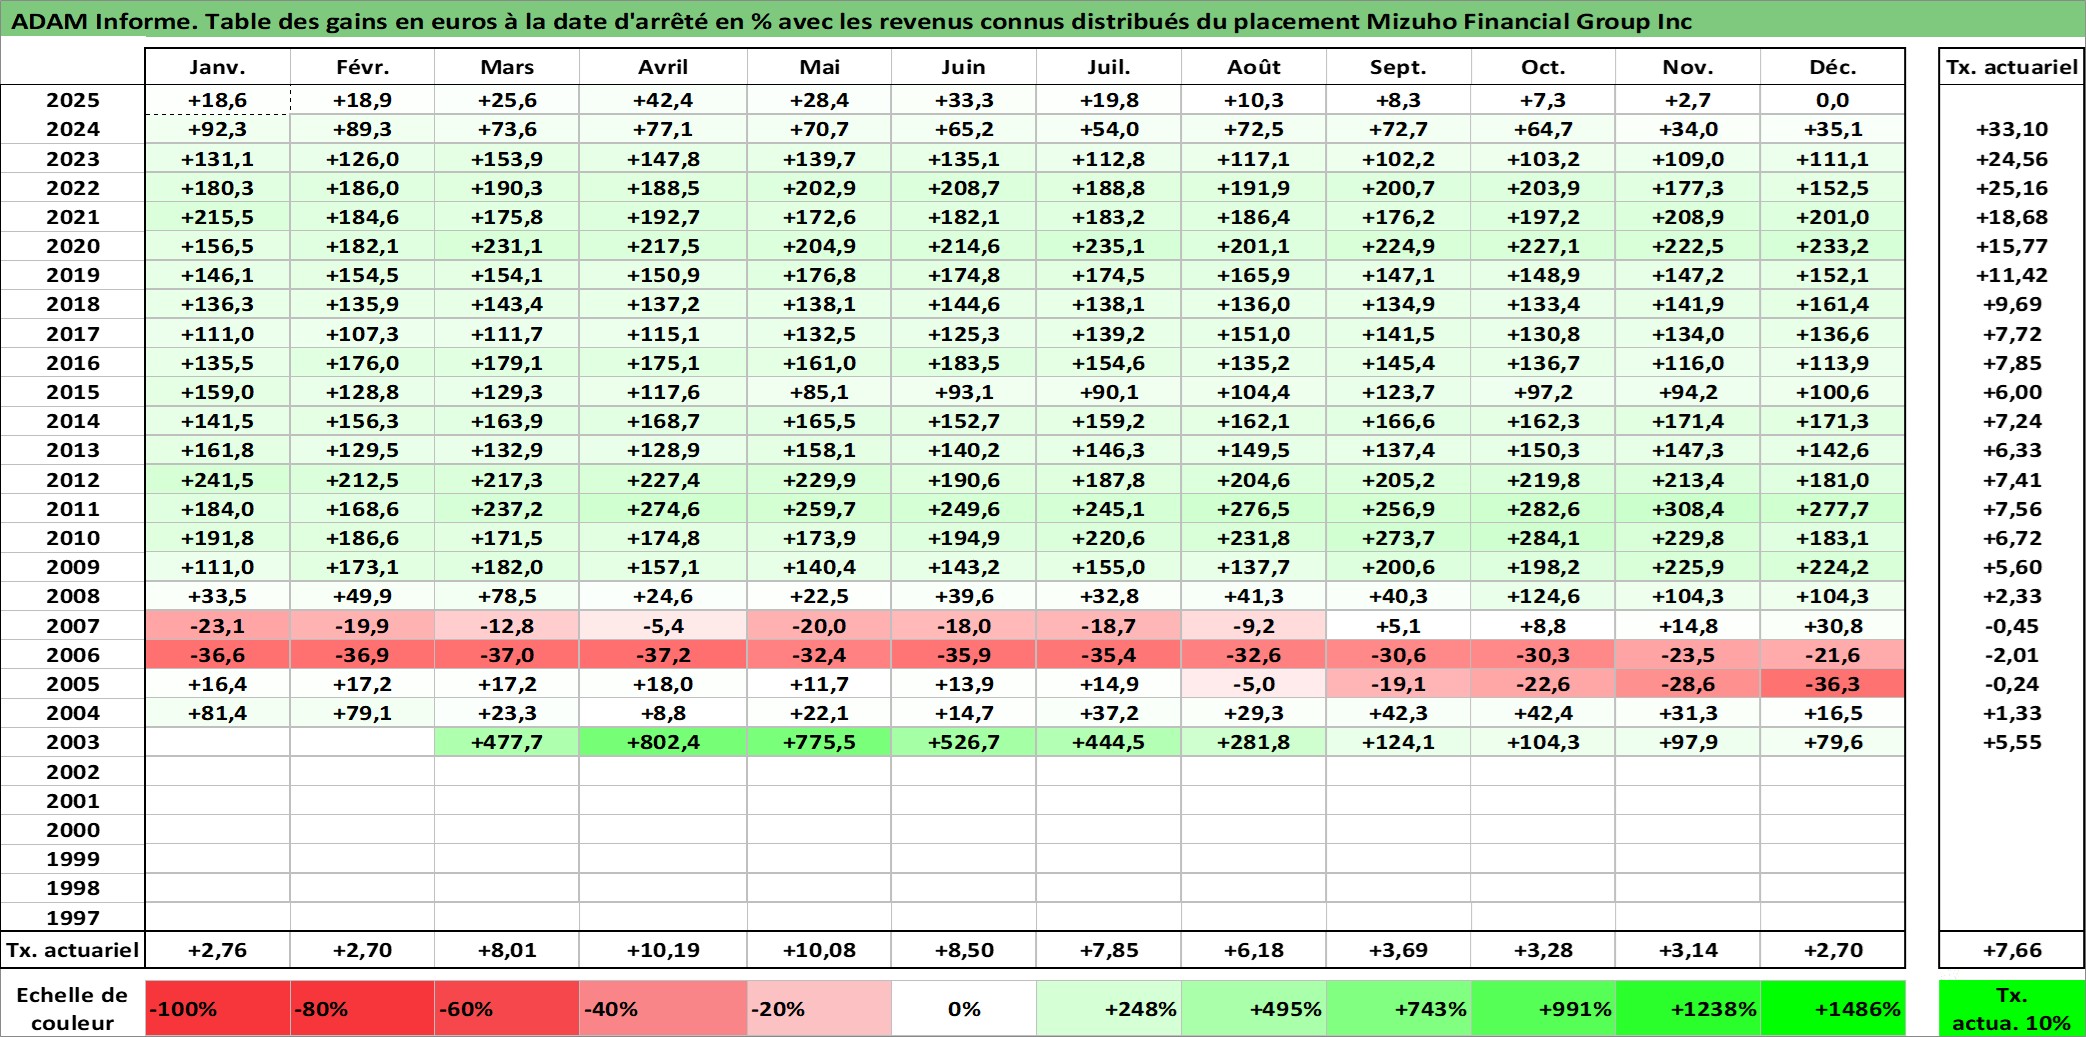Select the 'Avril' column header

click(x=663, y=67)
